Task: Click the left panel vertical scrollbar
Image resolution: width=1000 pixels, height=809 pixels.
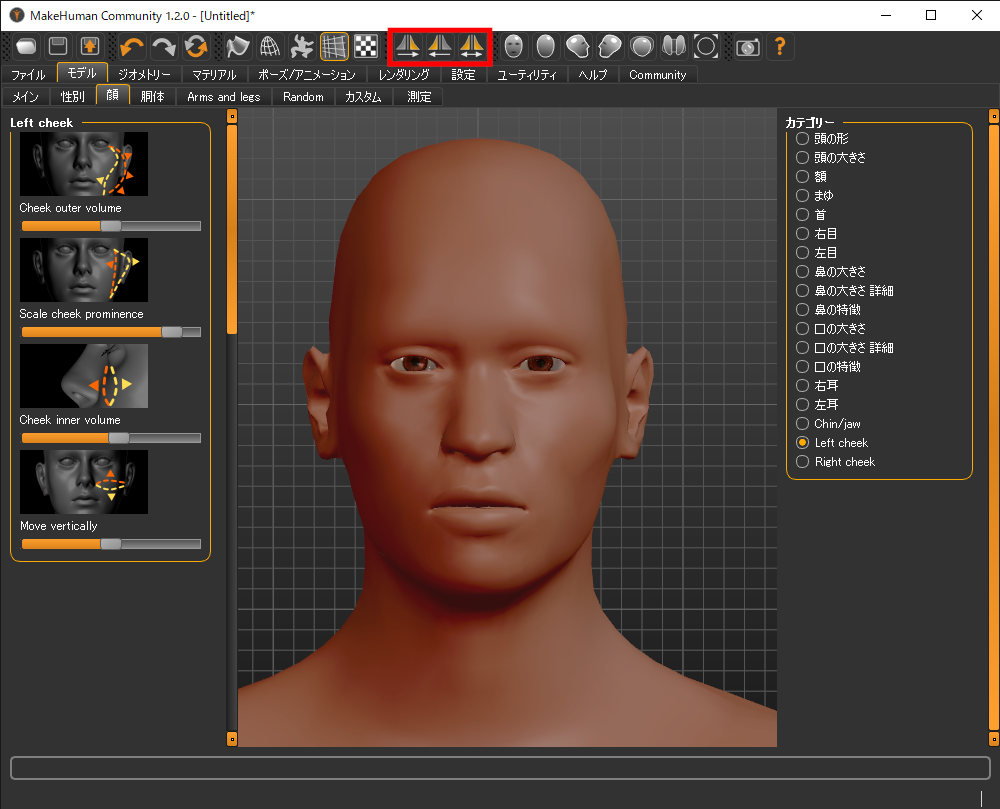Action: pyautogui.click(x=232, y=230)
